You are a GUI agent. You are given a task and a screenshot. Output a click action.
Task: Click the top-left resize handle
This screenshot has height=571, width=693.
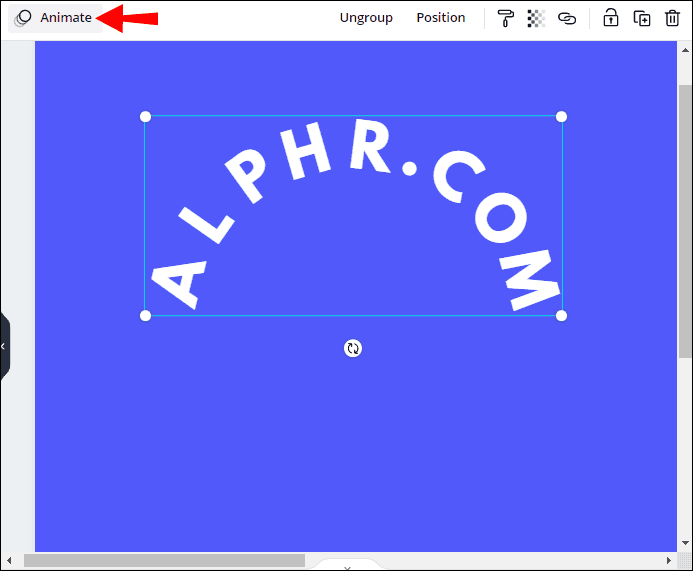pyautogui.click(x=146, y=117)
